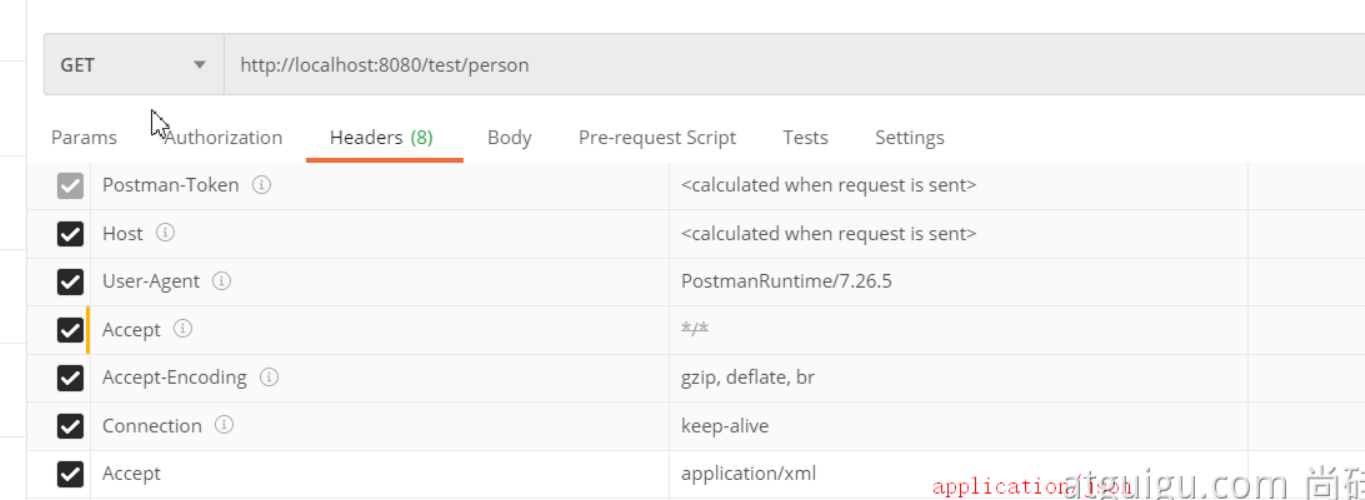Open the Pre-request Script tab
1365x500 pixels.
[657, 138]
